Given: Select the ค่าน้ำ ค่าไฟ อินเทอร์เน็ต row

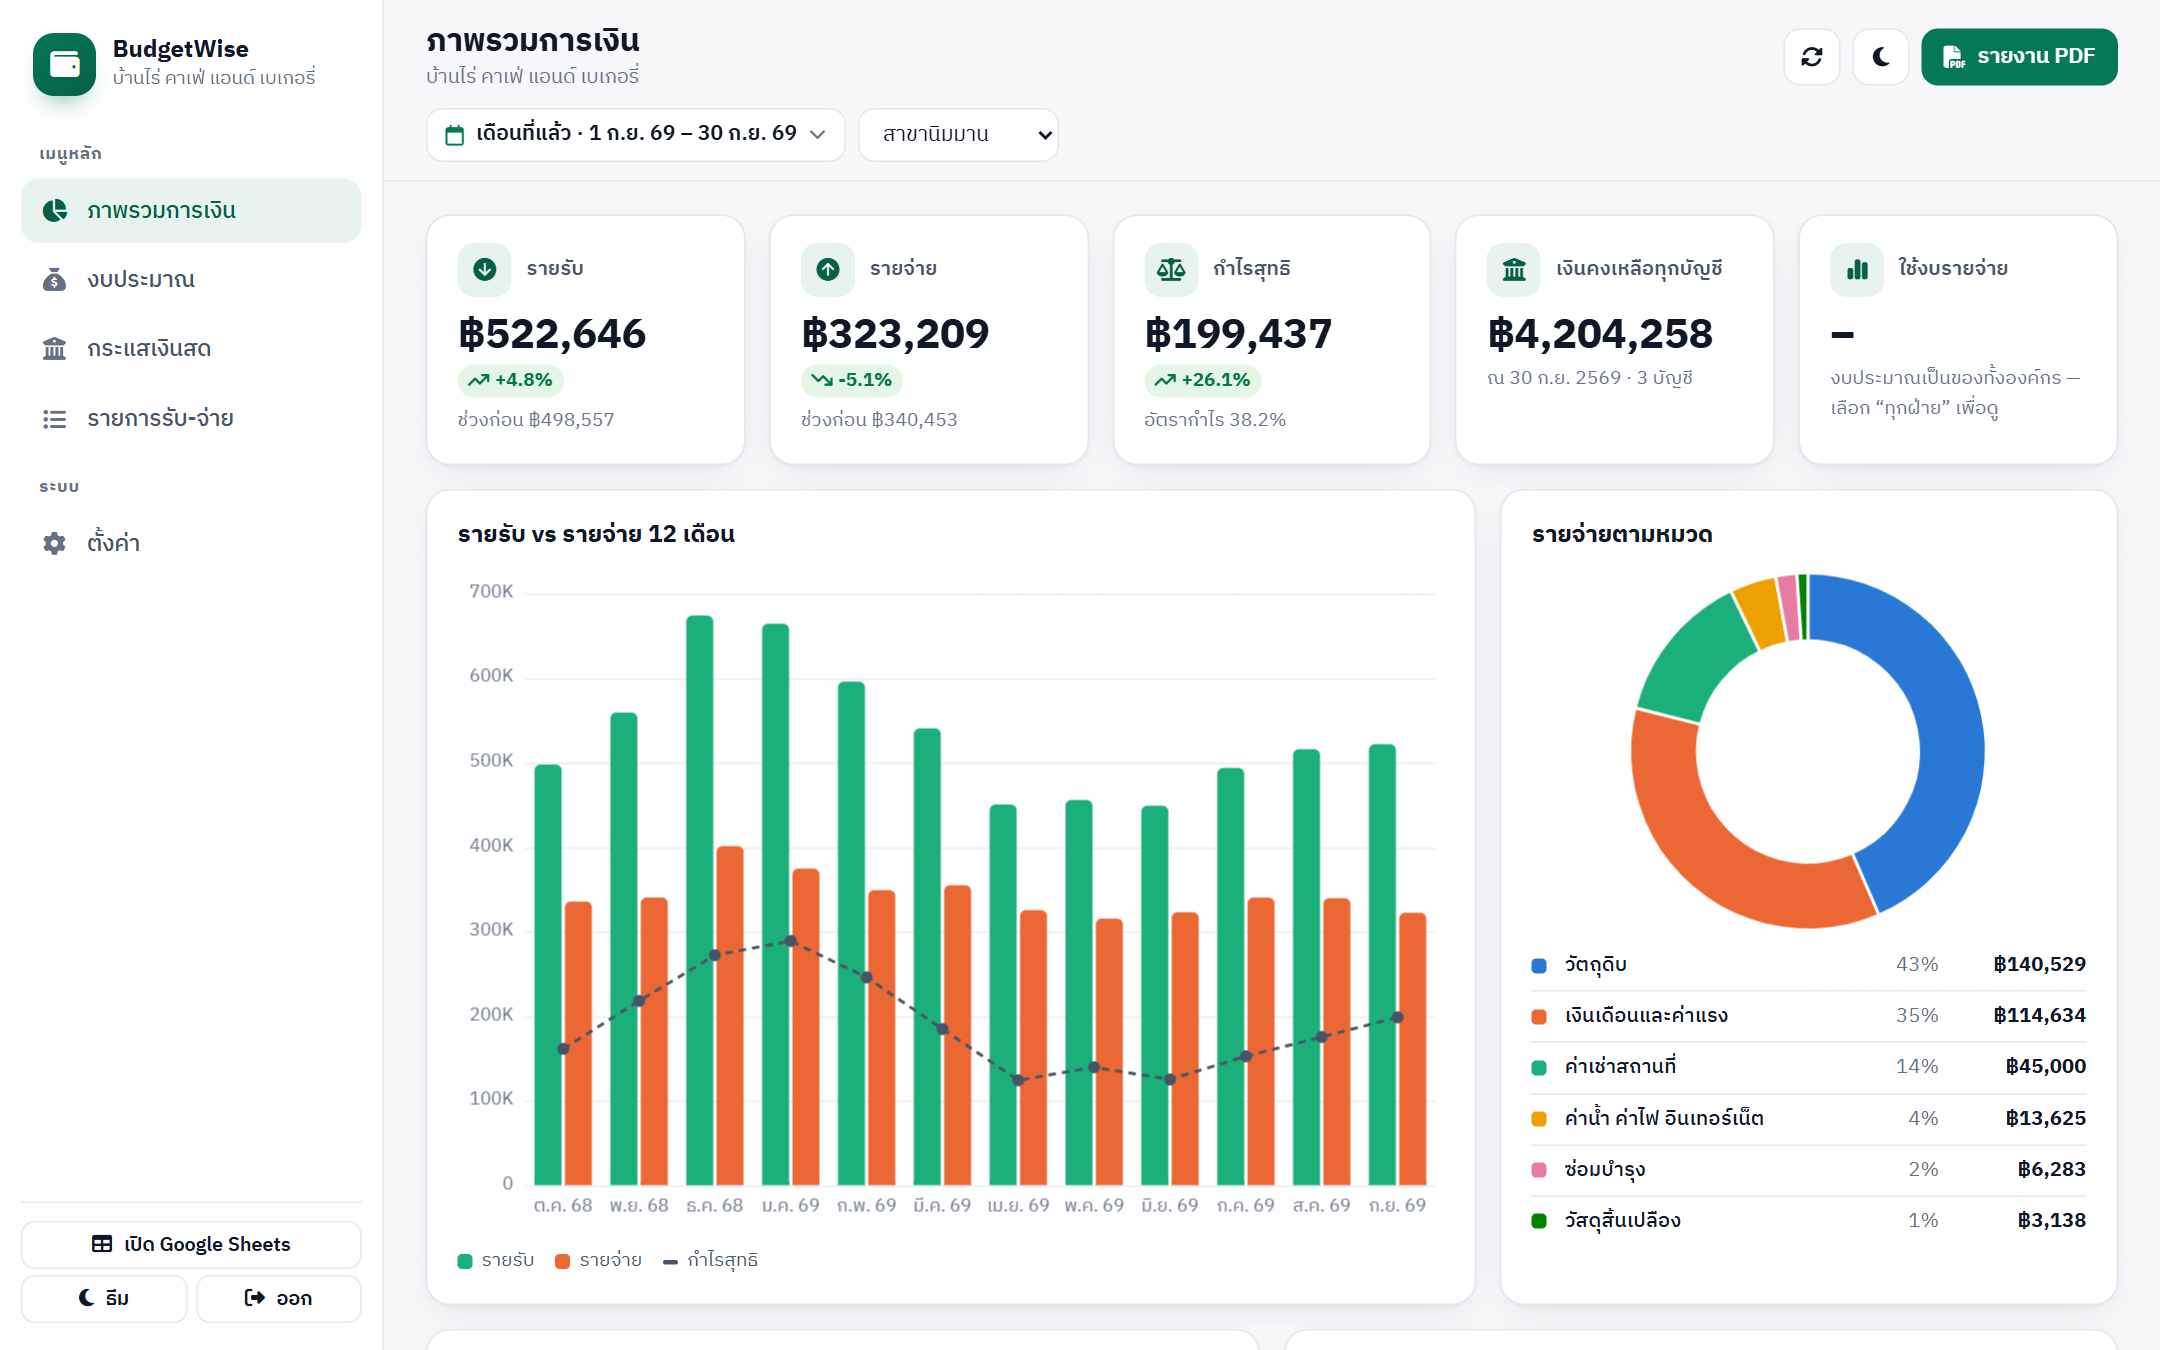Looking at the screenshot, I should 1808,1118.
